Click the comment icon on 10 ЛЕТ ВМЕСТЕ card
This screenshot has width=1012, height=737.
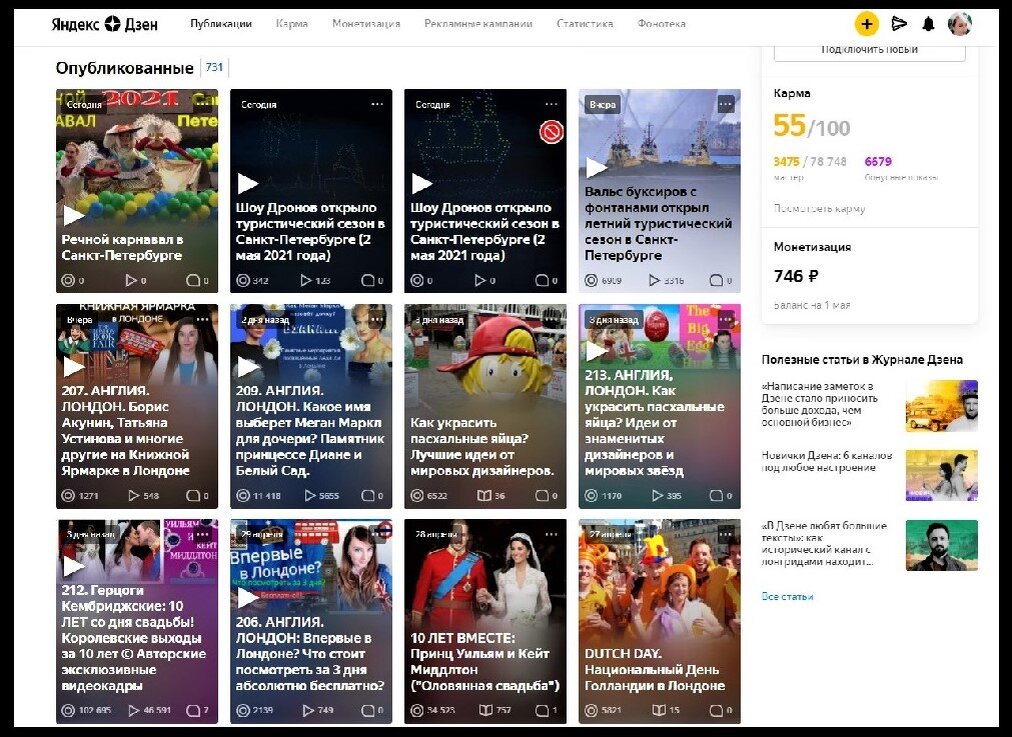[542, 711]
